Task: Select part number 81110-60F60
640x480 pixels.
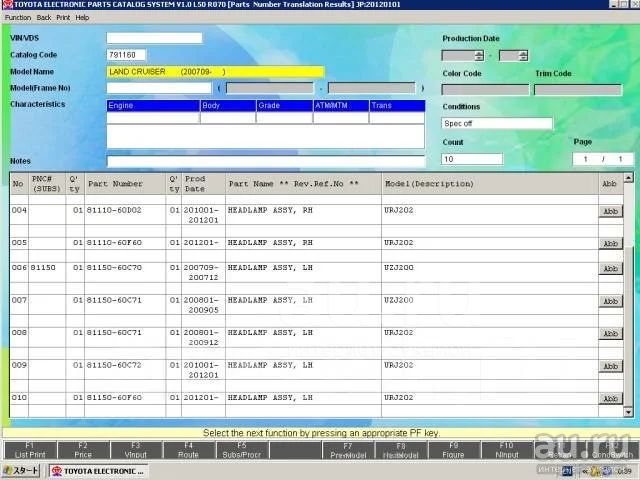Action: 114,242
